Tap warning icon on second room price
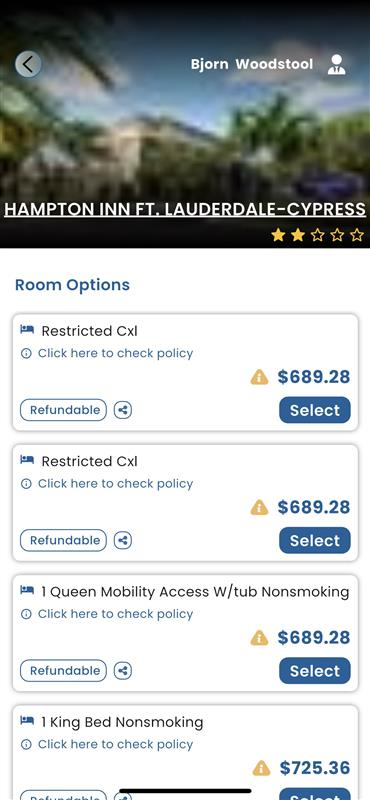Viewport: 370px width, 800px height. [x=259, y=507]
